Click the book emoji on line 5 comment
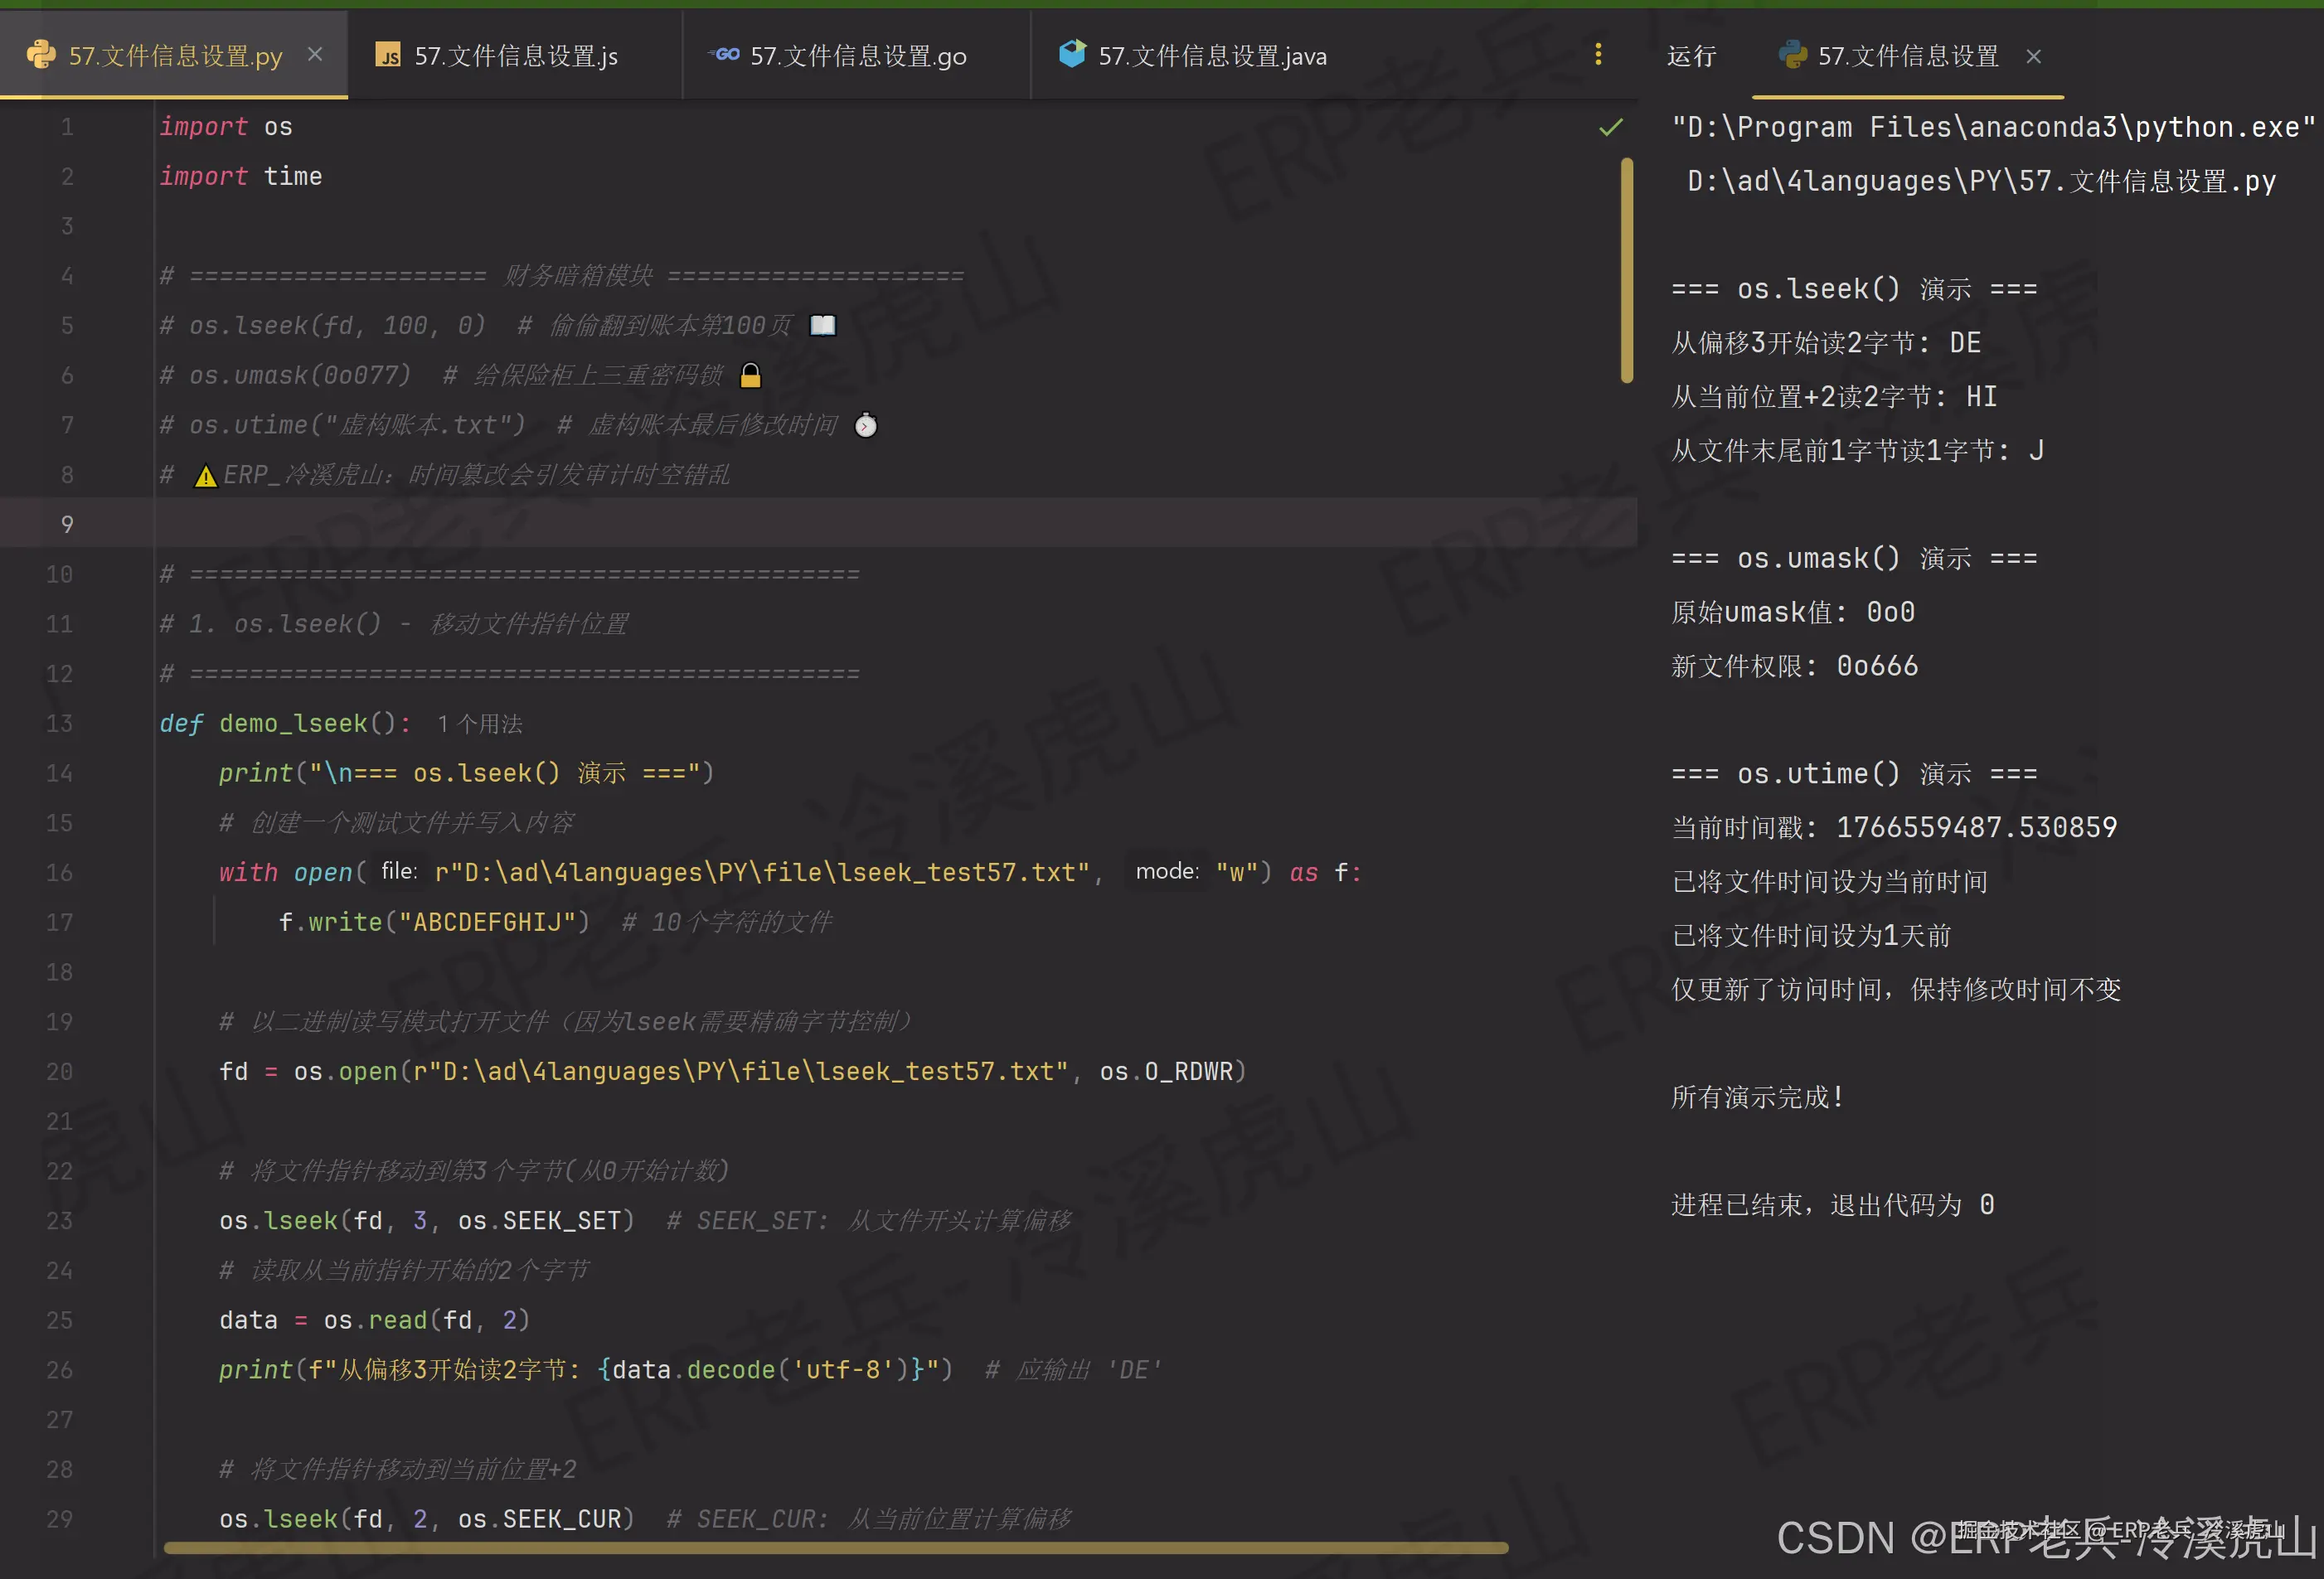2324x1579 pixels. point(822,325)
